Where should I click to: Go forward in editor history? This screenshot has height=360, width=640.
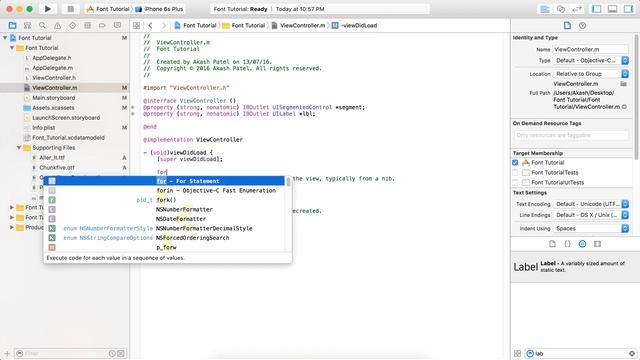click(164, 25)
